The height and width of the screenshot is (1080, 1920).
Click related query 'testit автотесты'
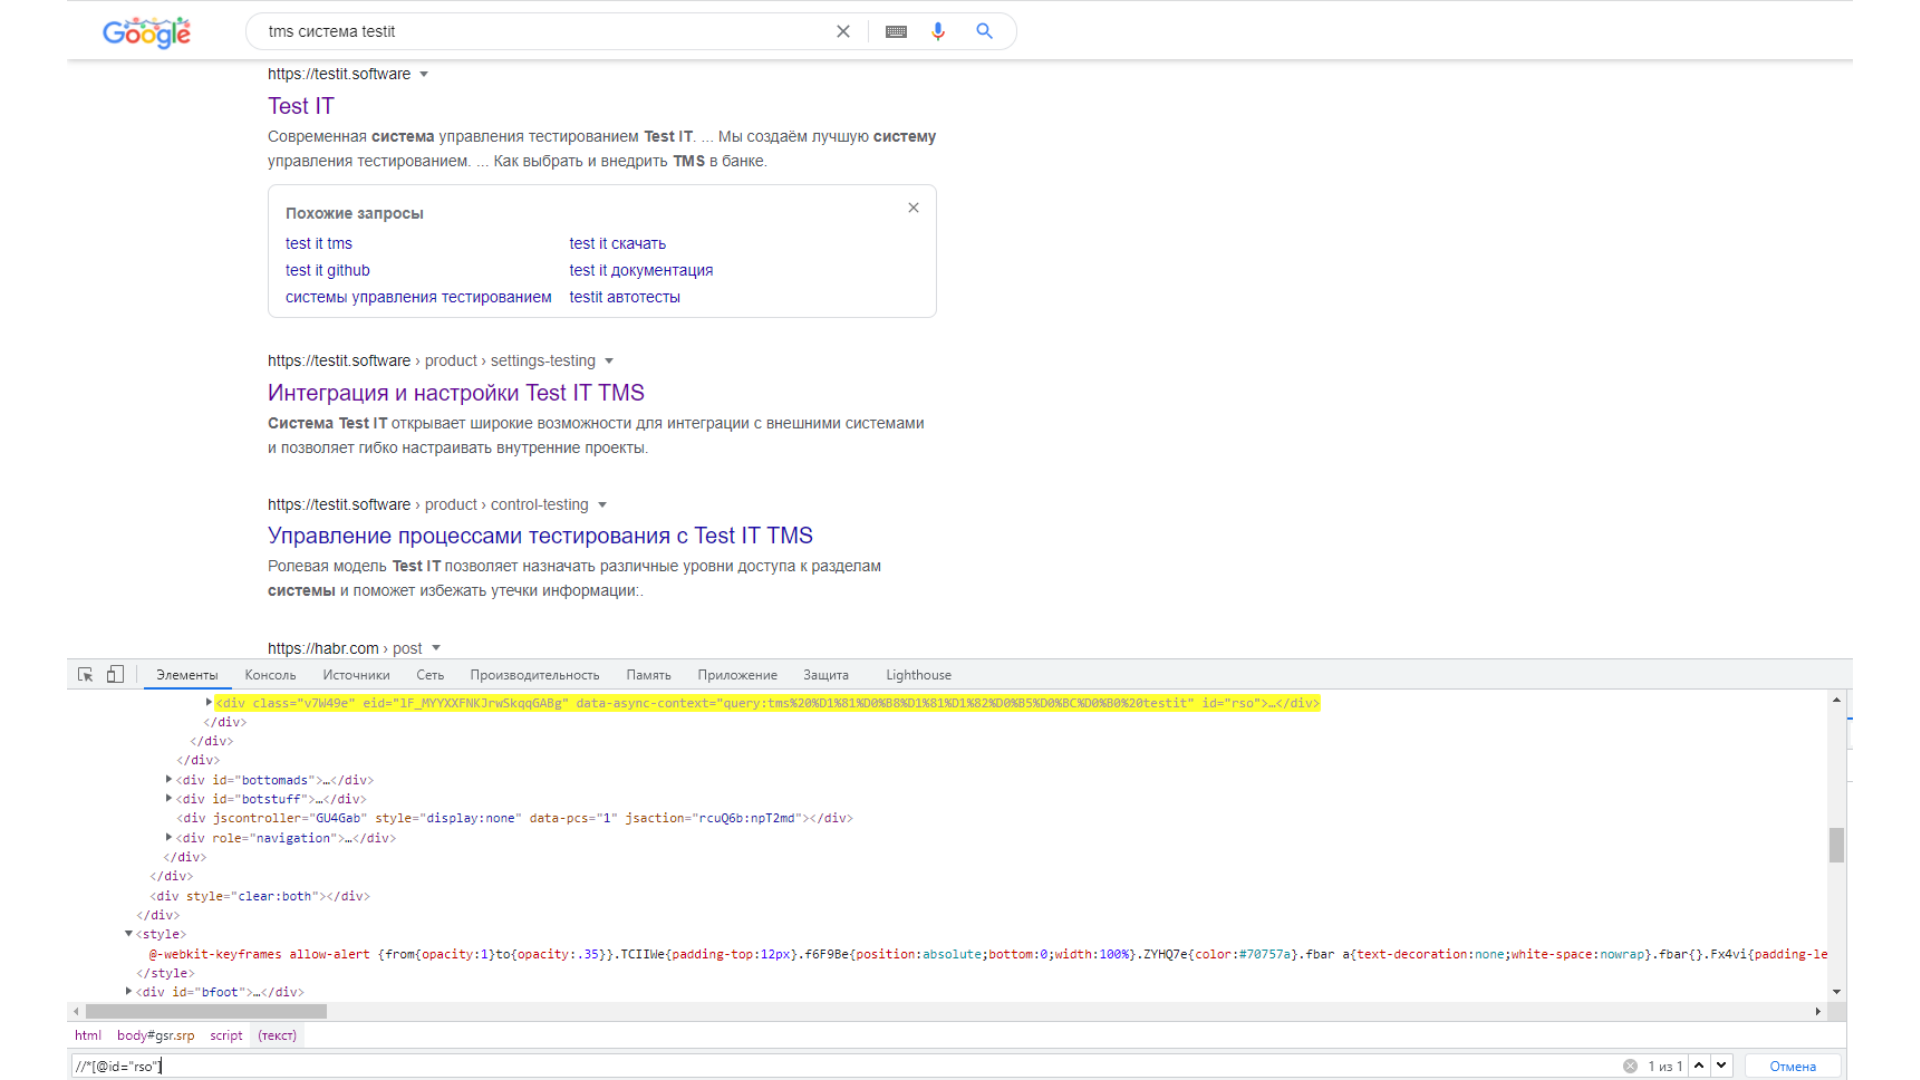point(624,297)
